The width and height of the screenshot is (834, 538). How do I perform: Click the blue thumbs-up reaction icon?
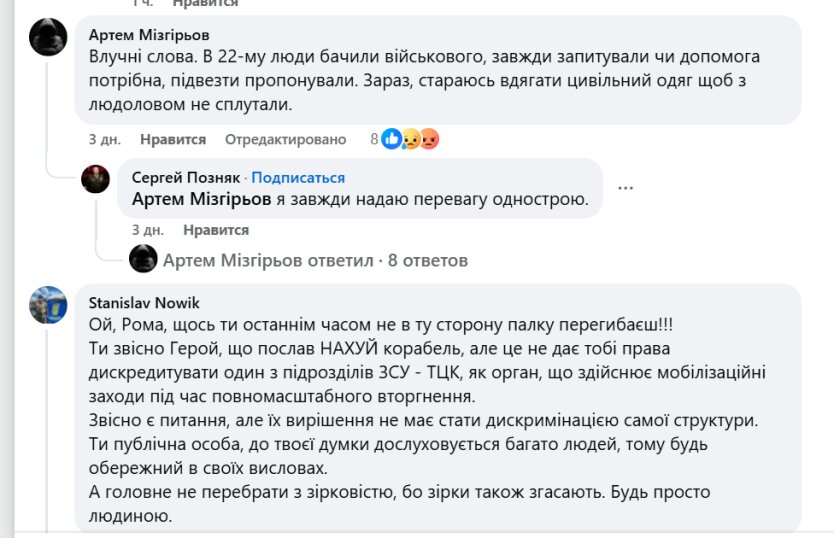pyautogui.click(x=392, y=140)
